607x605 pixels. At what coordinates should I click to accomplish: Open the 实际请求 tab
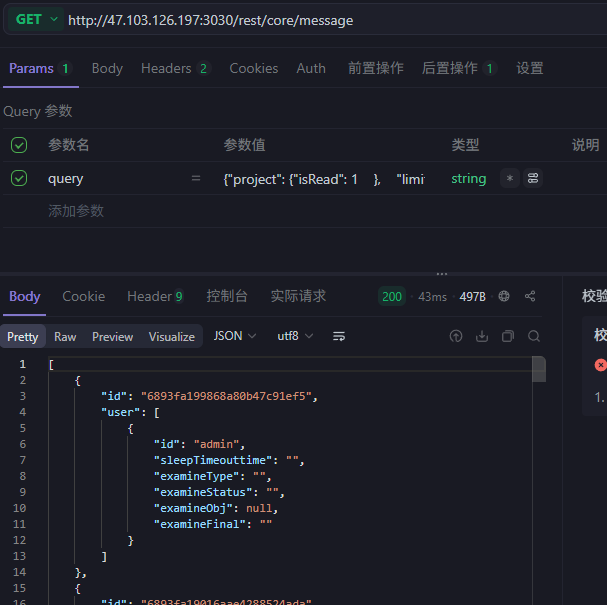point(298,297)
